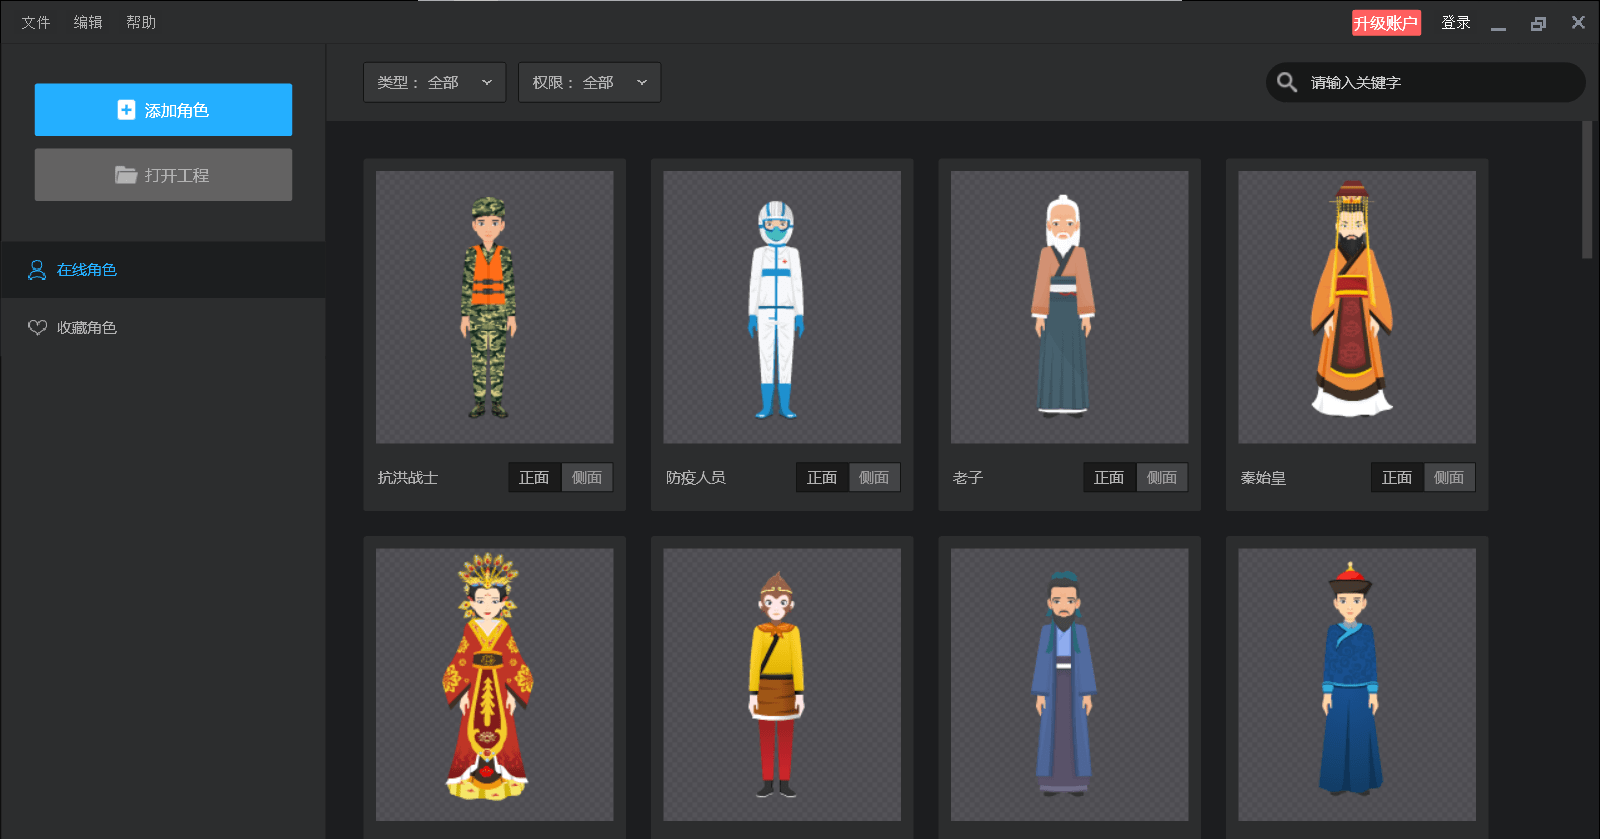The height and width of the screenshot is (839, 1600).
Task: Click the folder icon on 打开工程
Action: point(126,175)
